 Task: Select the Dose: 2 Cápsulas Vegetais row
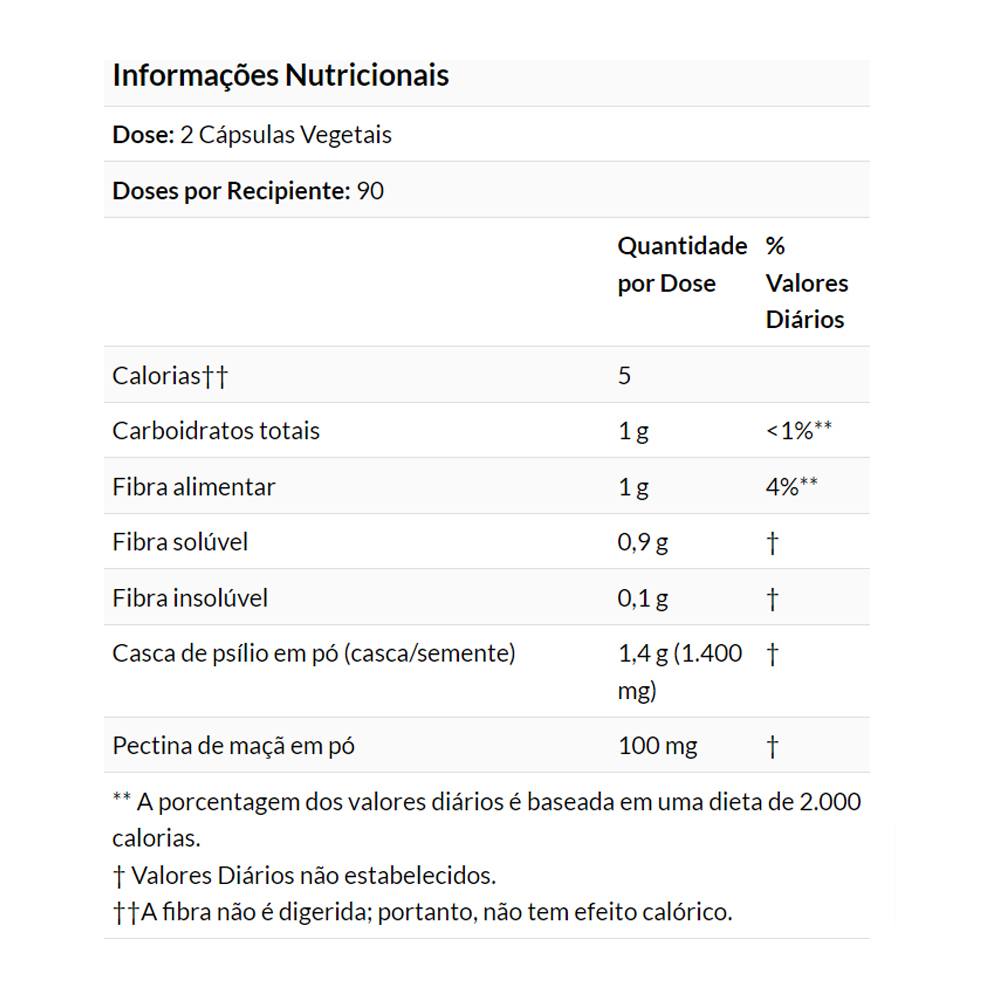click(x=252, y=135)
